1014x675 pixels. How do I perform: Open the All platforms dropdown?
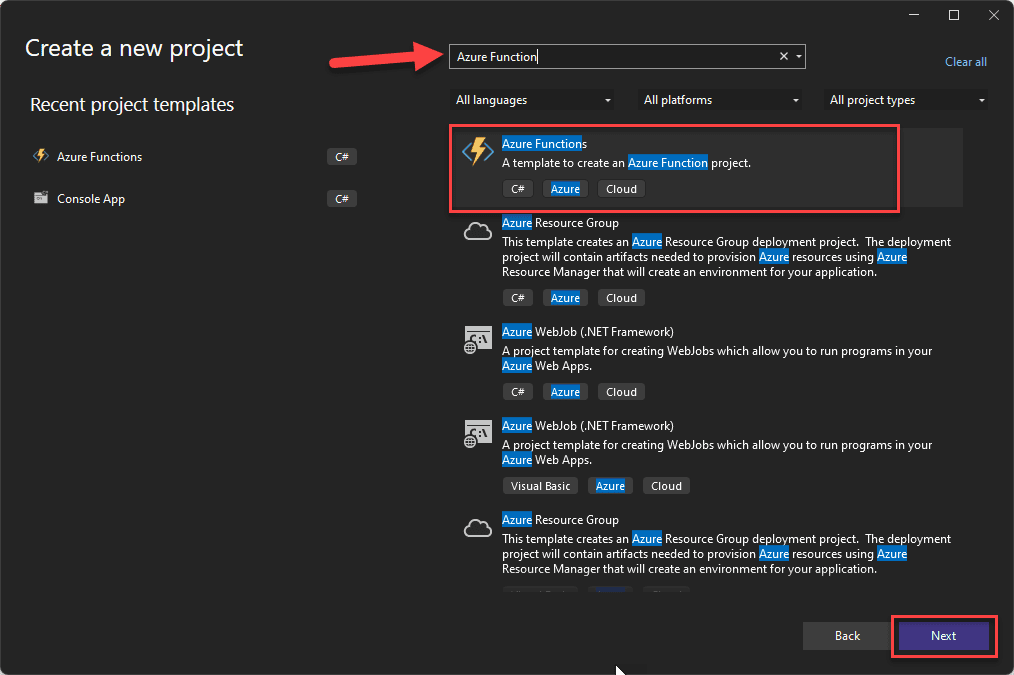720,100
